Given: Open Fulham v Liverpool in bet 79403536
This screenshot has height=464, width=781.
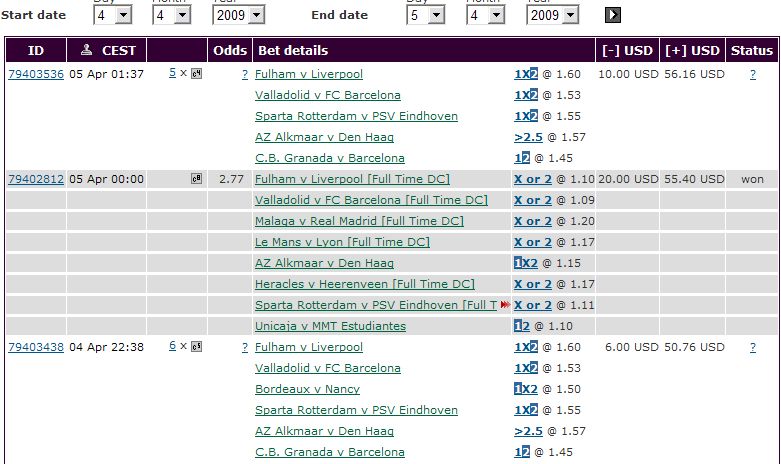Looking at the screenshot, I should [309, 74].
